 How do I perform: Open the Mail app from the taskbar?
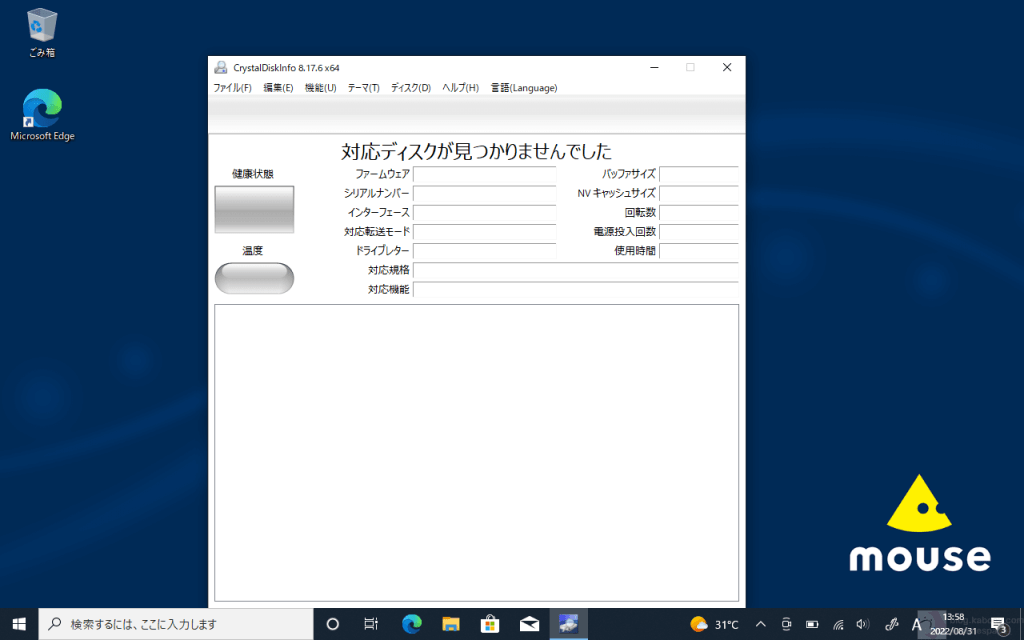coord(529,624)
